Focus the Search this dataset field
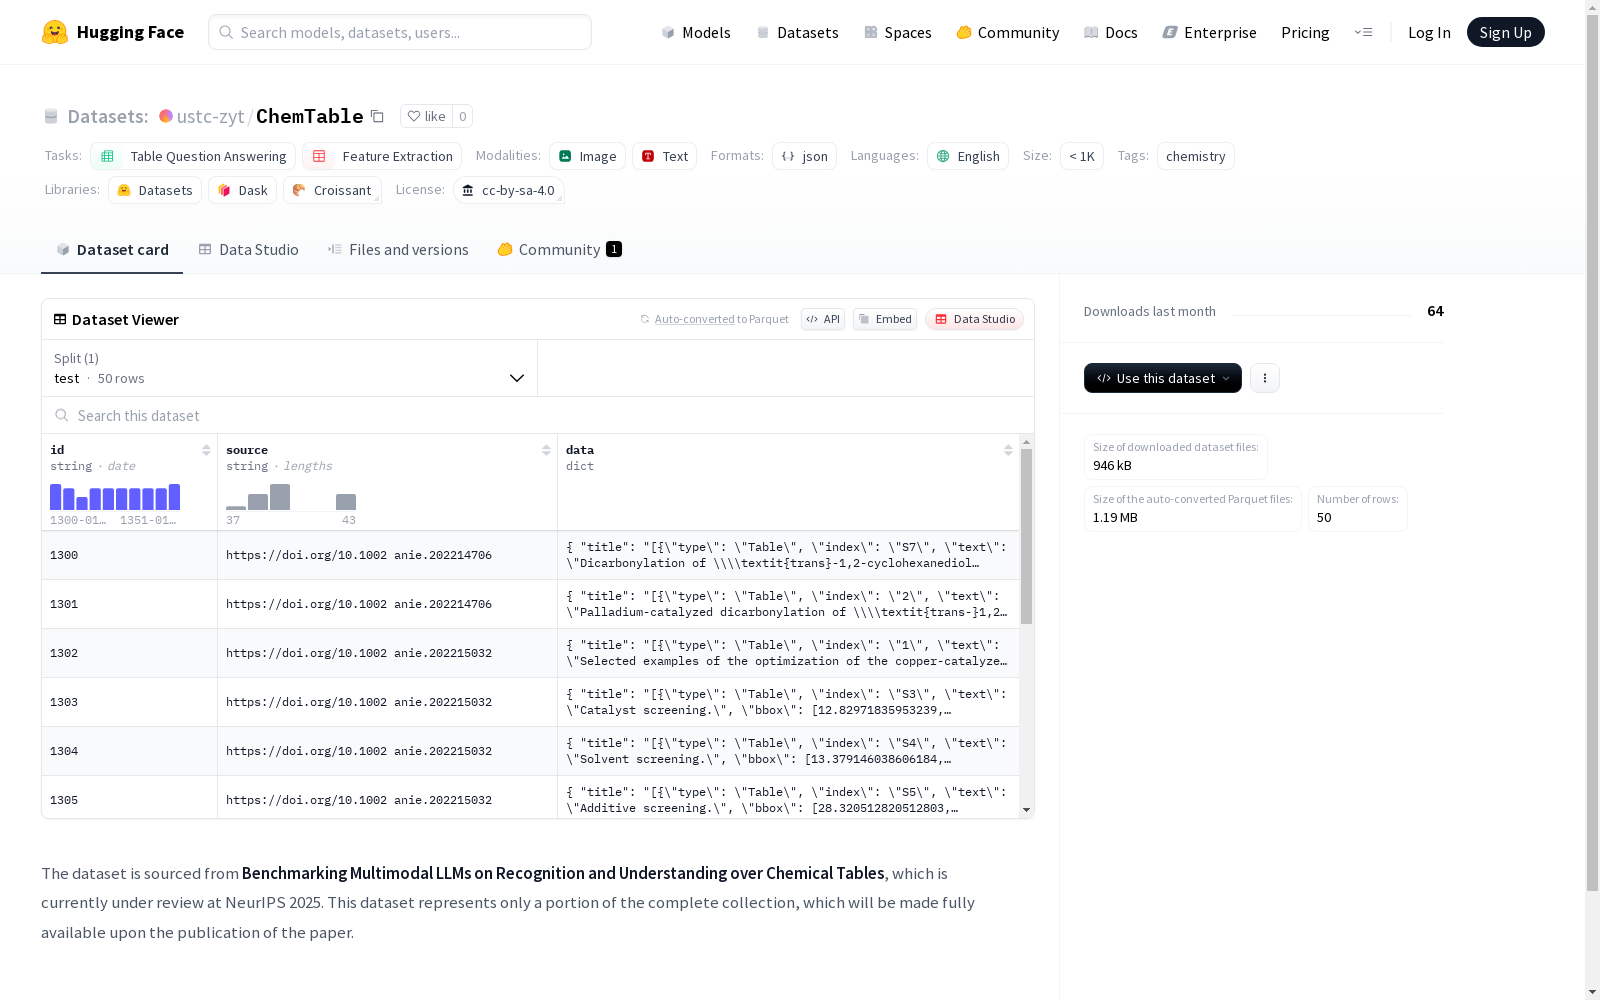This screenshot has height=1000, width=1600. [x=538, y=415]
